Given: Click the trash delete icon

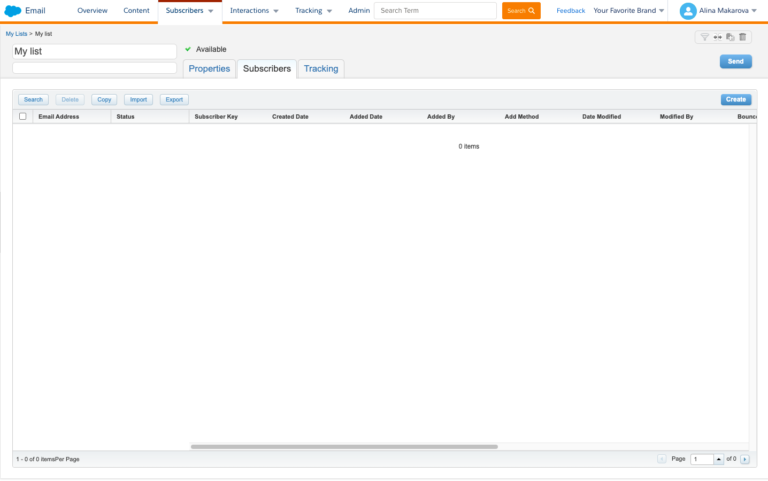Looking at the screenshot, I should [742, 37].
